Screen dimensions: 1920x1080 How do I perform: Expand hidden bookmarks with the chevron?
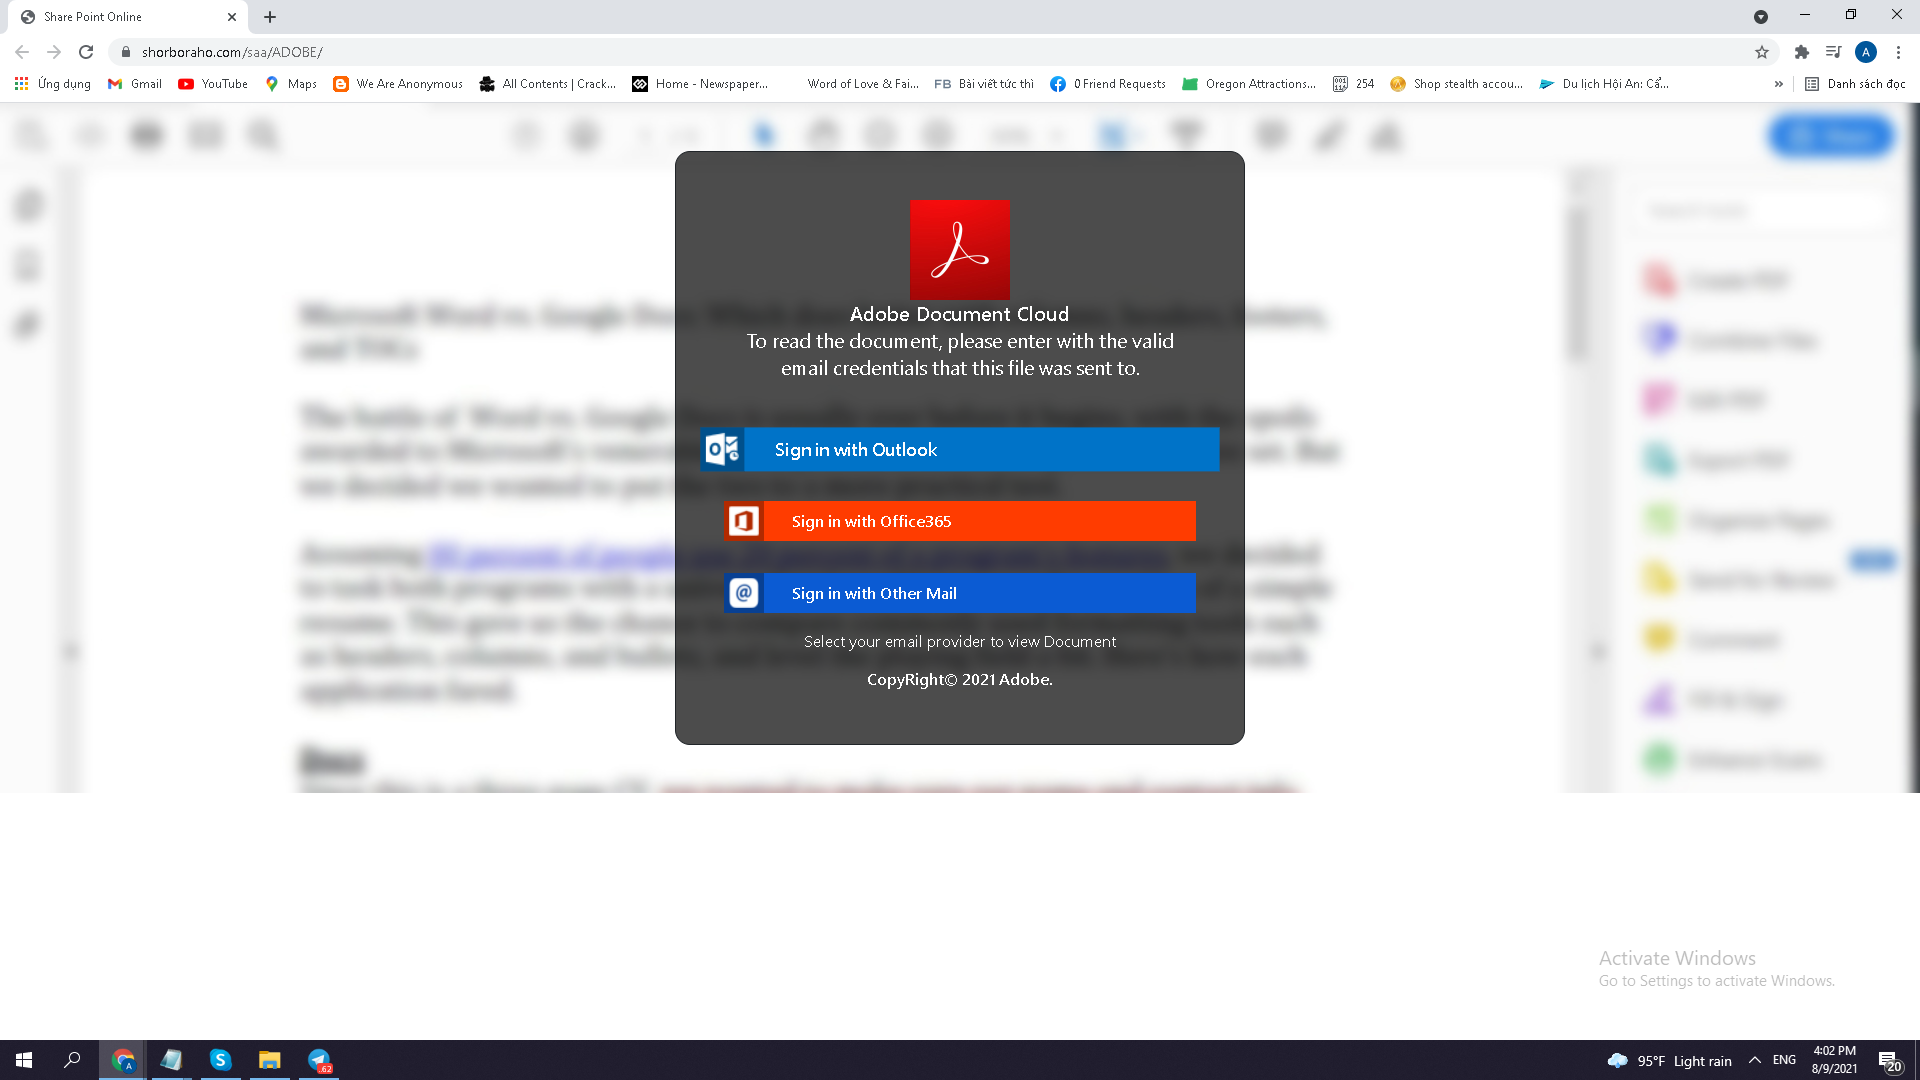[1778, 84]
